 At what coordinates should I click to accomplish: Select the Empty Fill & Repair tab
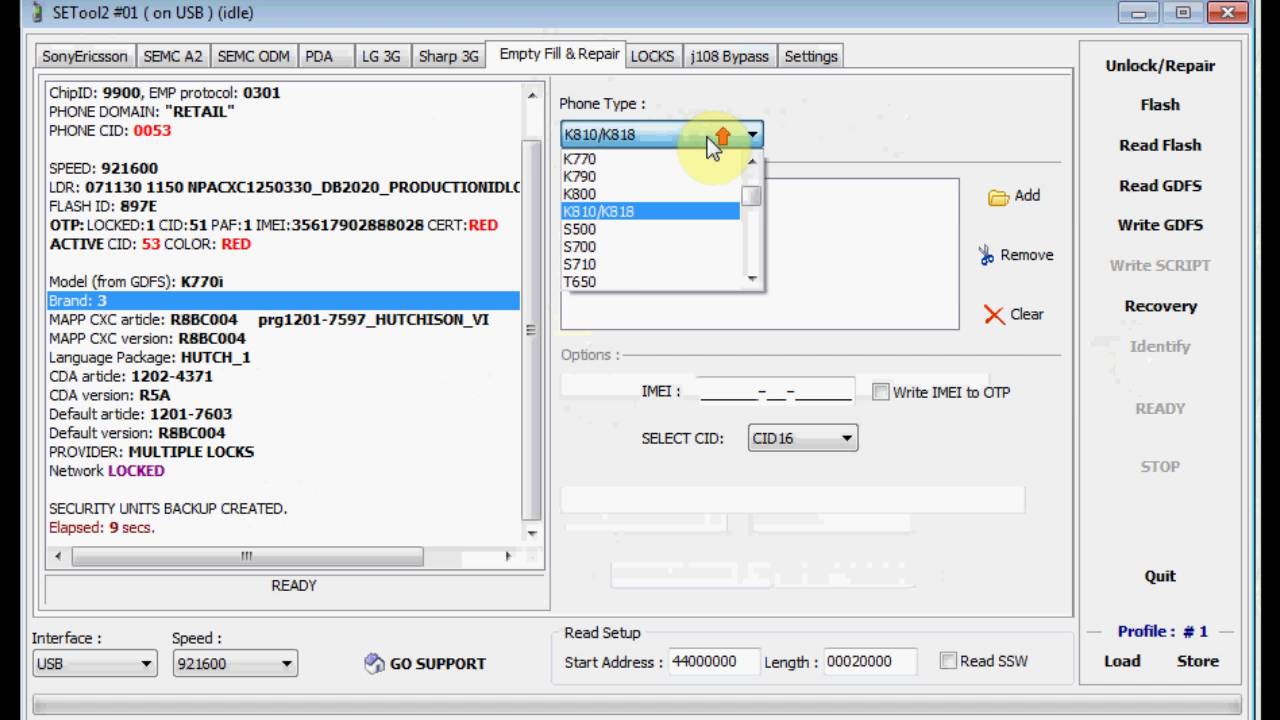click(x=559, y=55)
